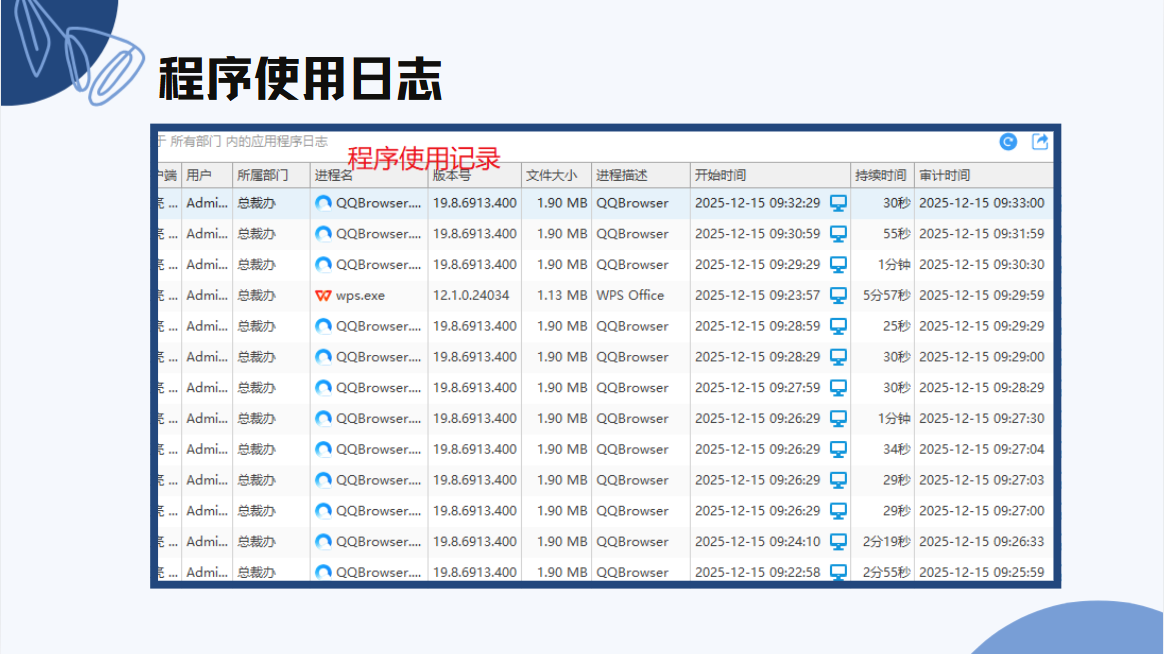The width and height of the screenshot is (1164, 654).
Task: Click monitor icon for row audited 09:28:29
Action: (838, 388)
